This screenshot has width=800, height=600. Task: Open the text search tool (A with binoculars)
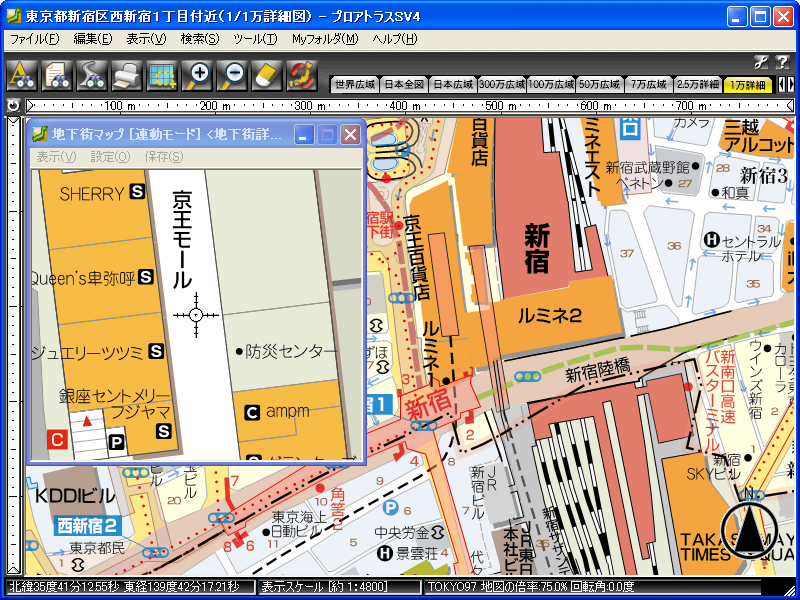click(x=22, y=76)
